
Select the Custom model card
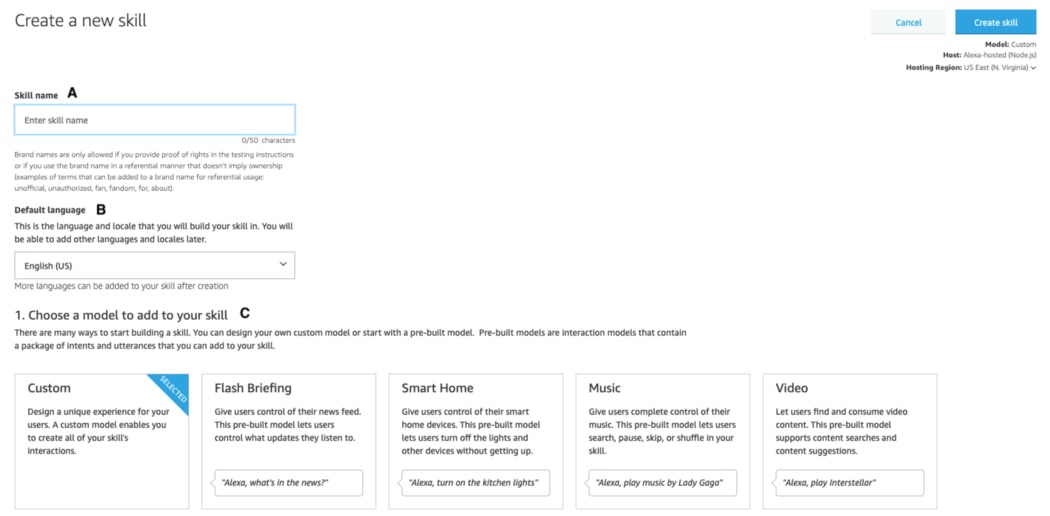[102, 442]
